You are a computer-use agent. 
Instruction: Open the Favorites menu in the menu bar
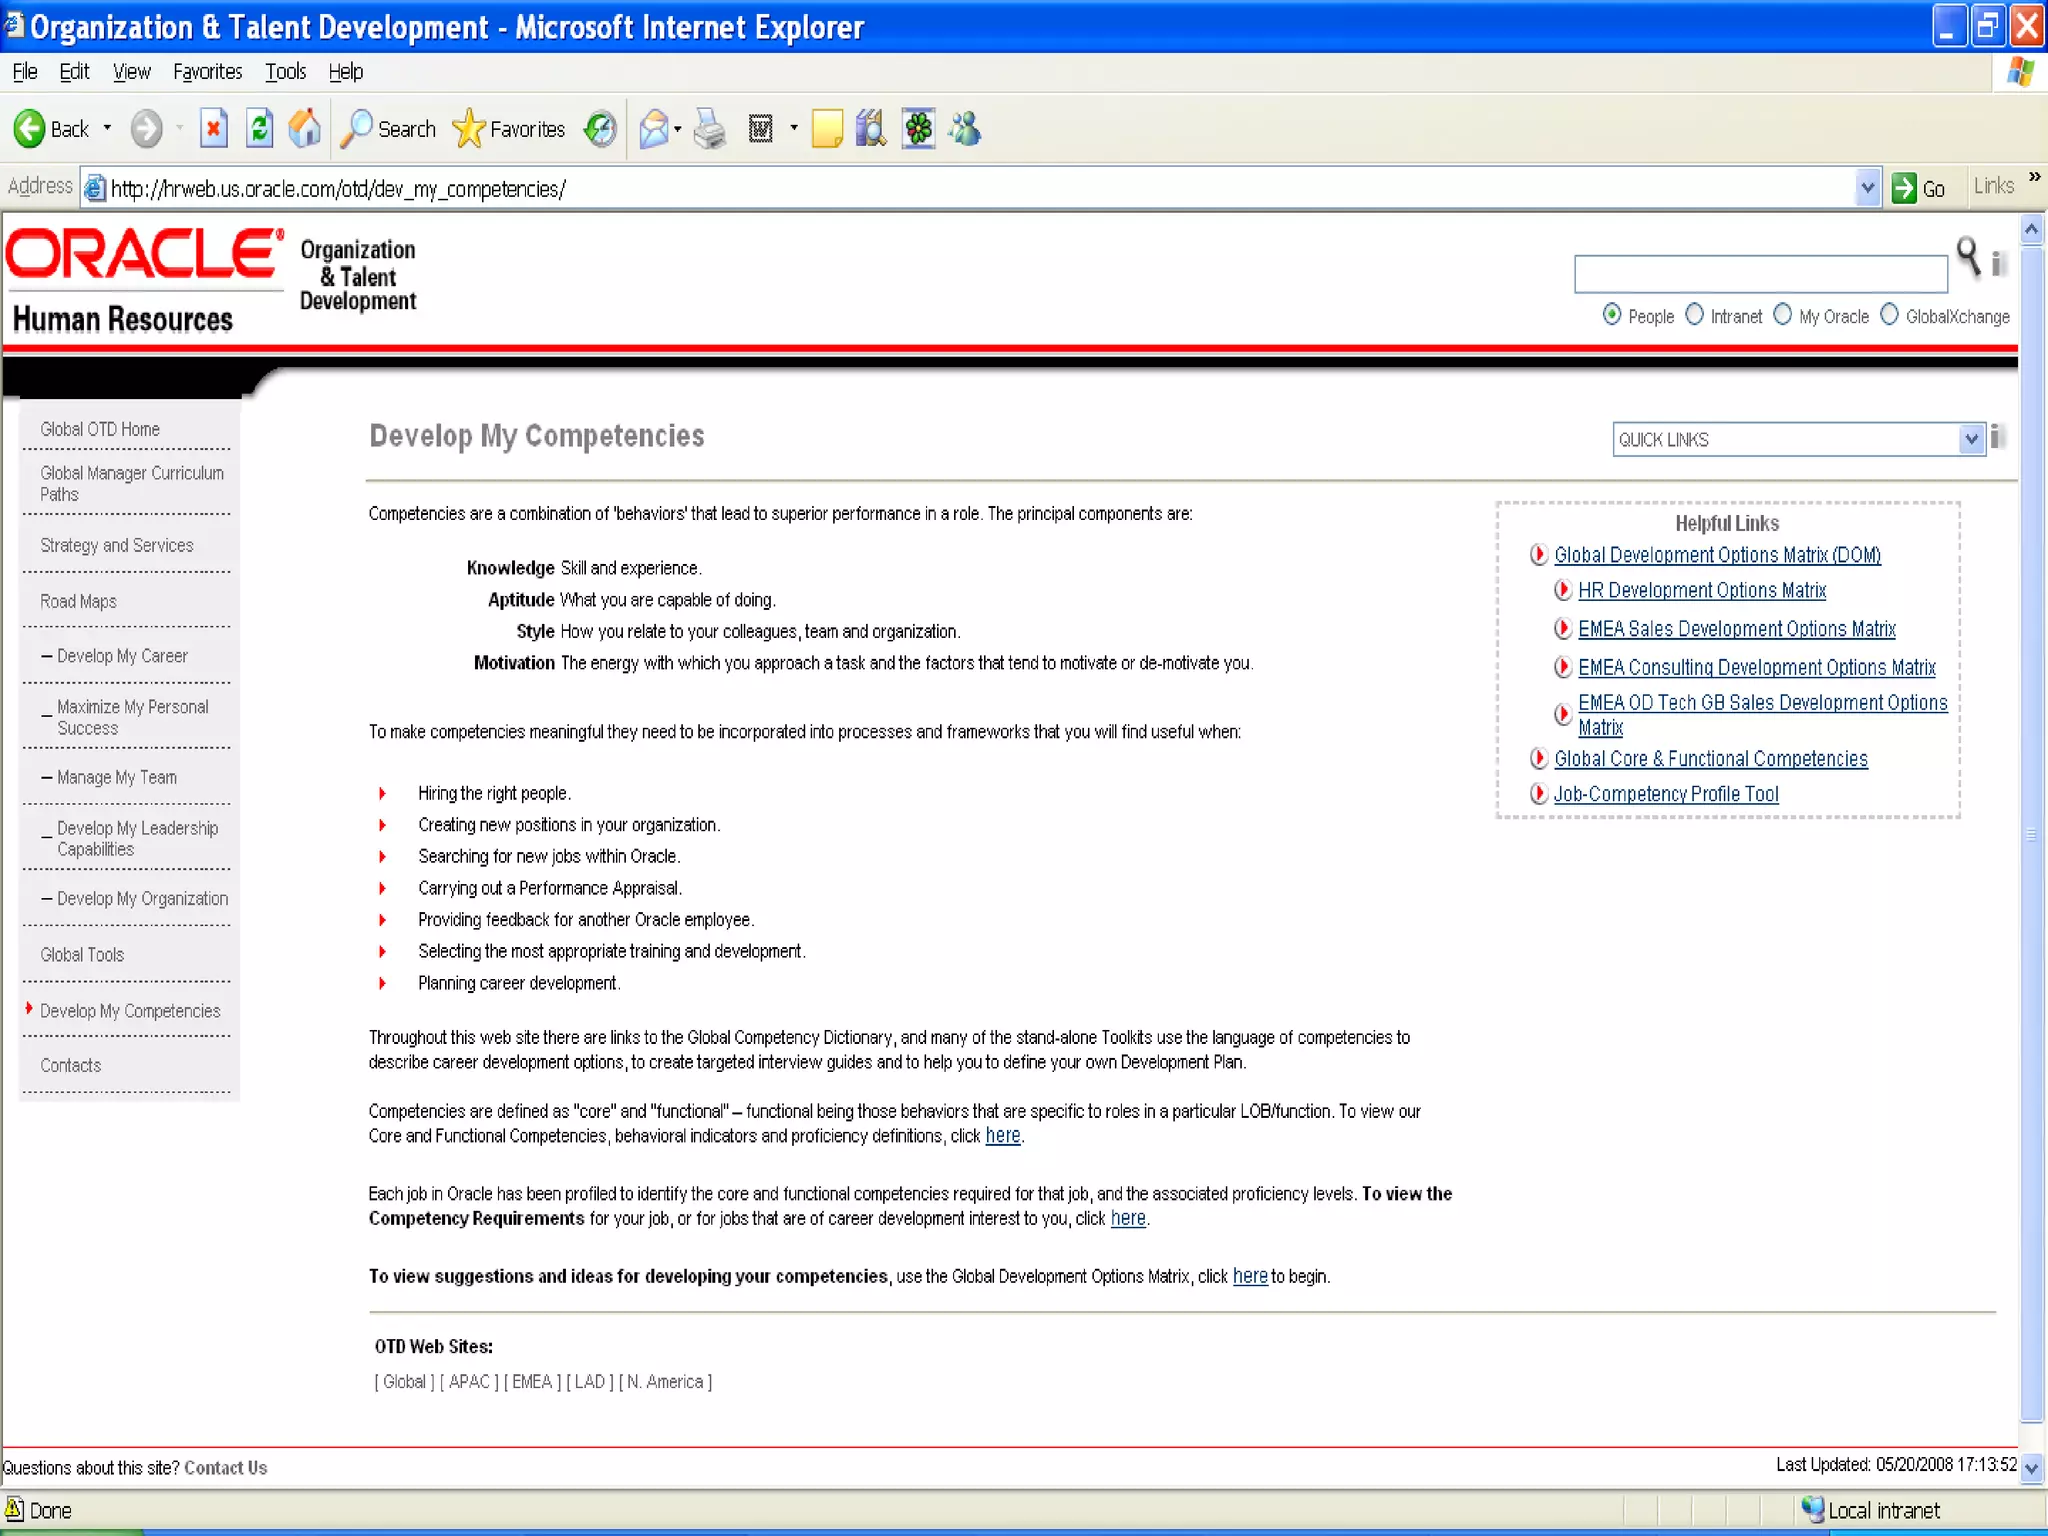pos(207,72)
